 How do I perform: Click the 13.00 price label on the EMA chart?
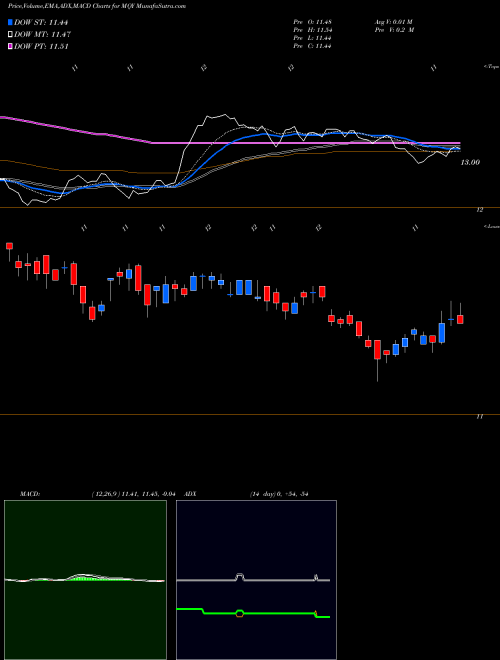click(x=470, y=162)
